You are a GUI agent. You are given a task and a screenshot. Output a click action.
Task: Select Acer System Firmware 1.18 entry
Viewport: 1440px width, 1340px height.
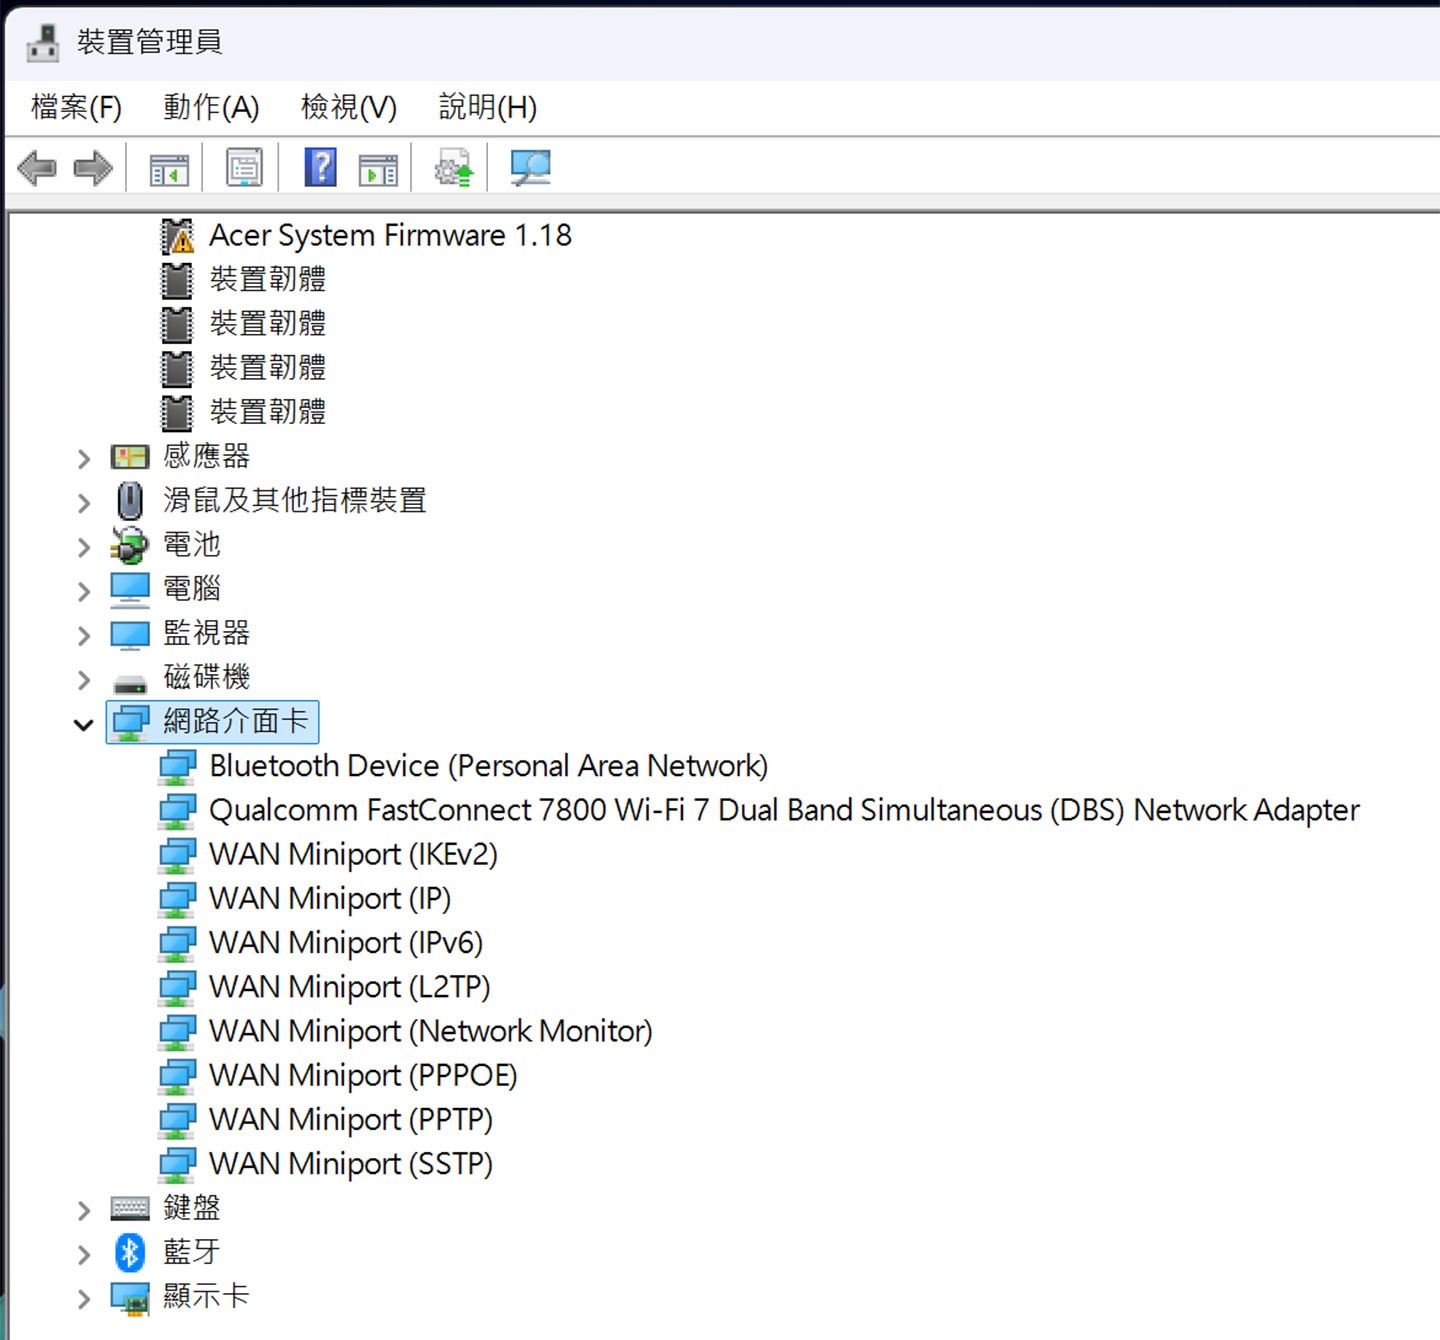[x=390, y=236]
